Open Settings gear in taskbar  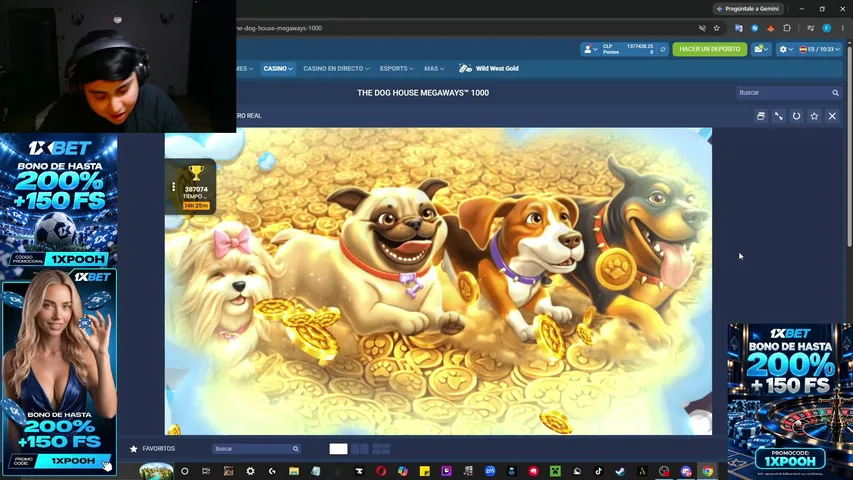(250, 471)
